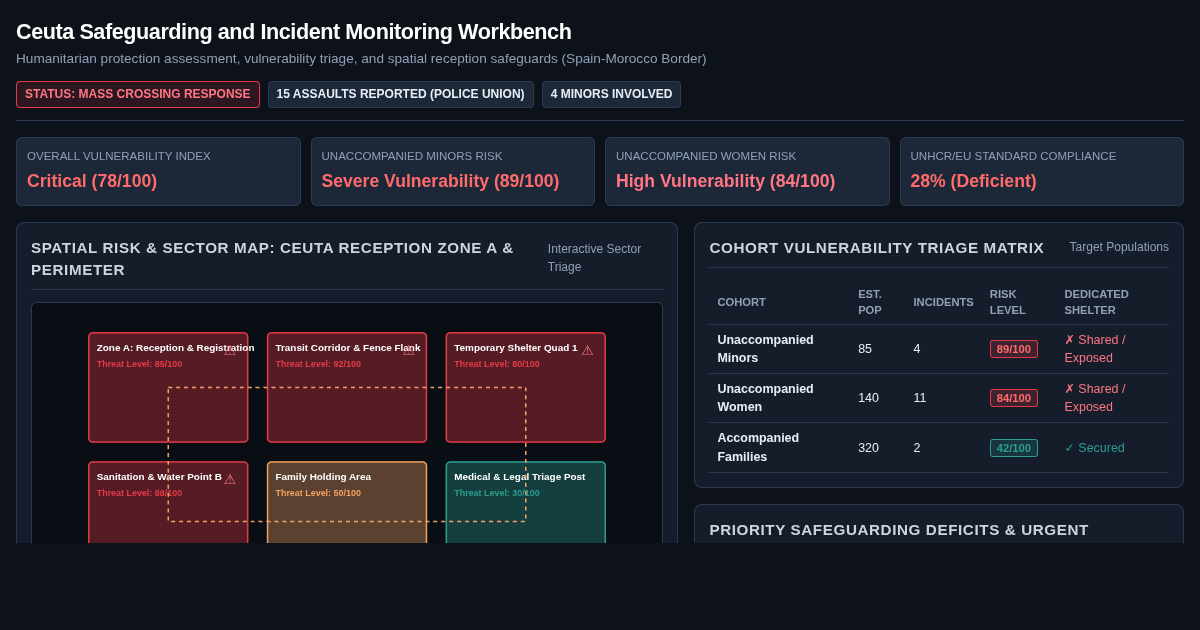The image size is (1200, 630).
Task: Select the Unaccompanied Women cohort row name
Action: pos(765,398)
